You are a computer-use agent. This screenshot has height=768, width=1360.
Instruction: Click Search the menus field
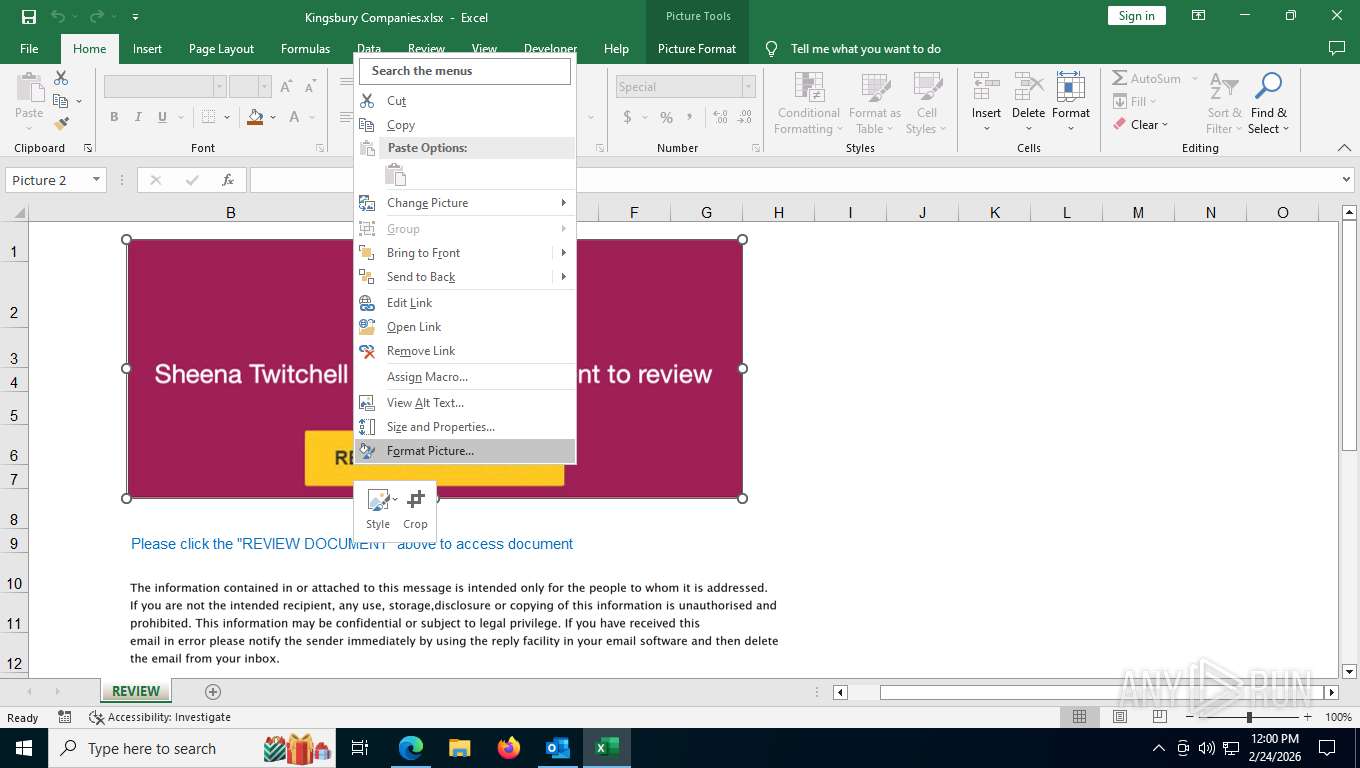(465, 71)
